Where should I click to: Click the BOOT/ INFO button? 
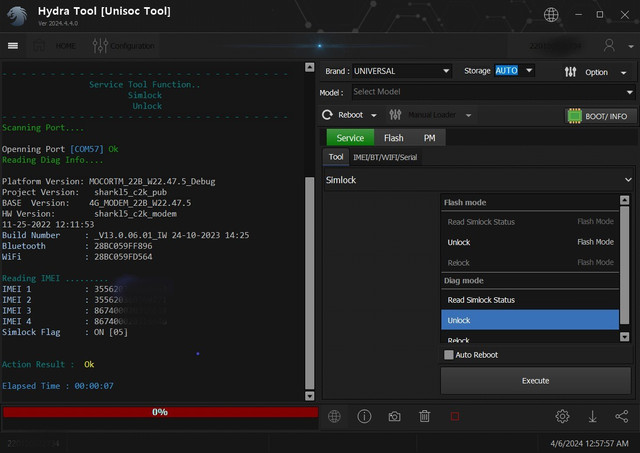[x=600, y=116]
